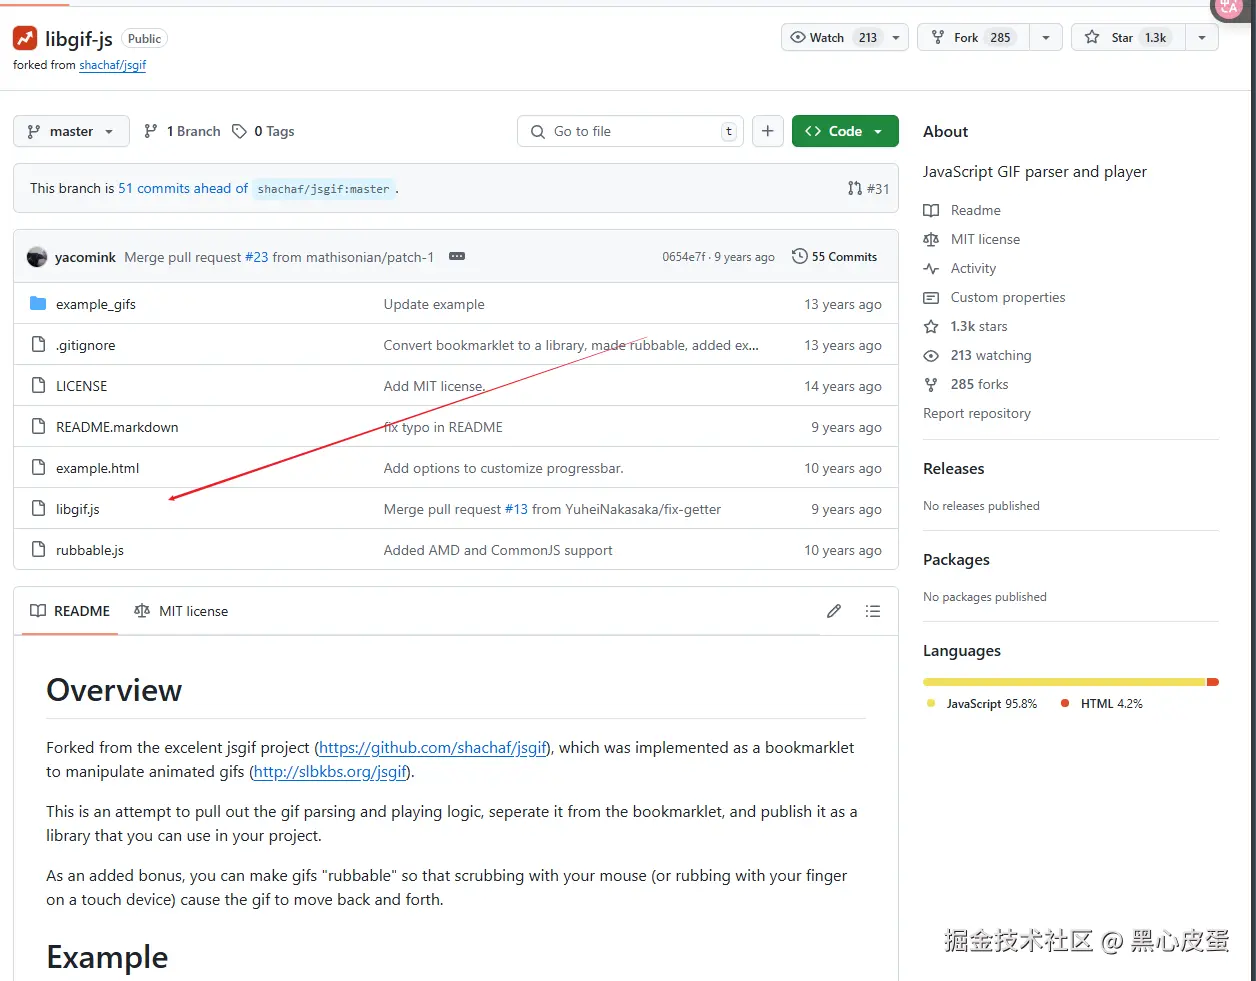Open the .gitignore file
This screenshot has height=981, width=1256.
tap(85, 345)
